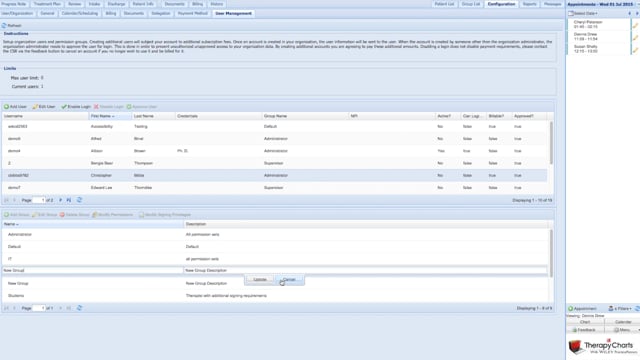The height and width of the screenshot is (360, 640).
Task: Sort users by Last Name column header
Action: point(153,116)
